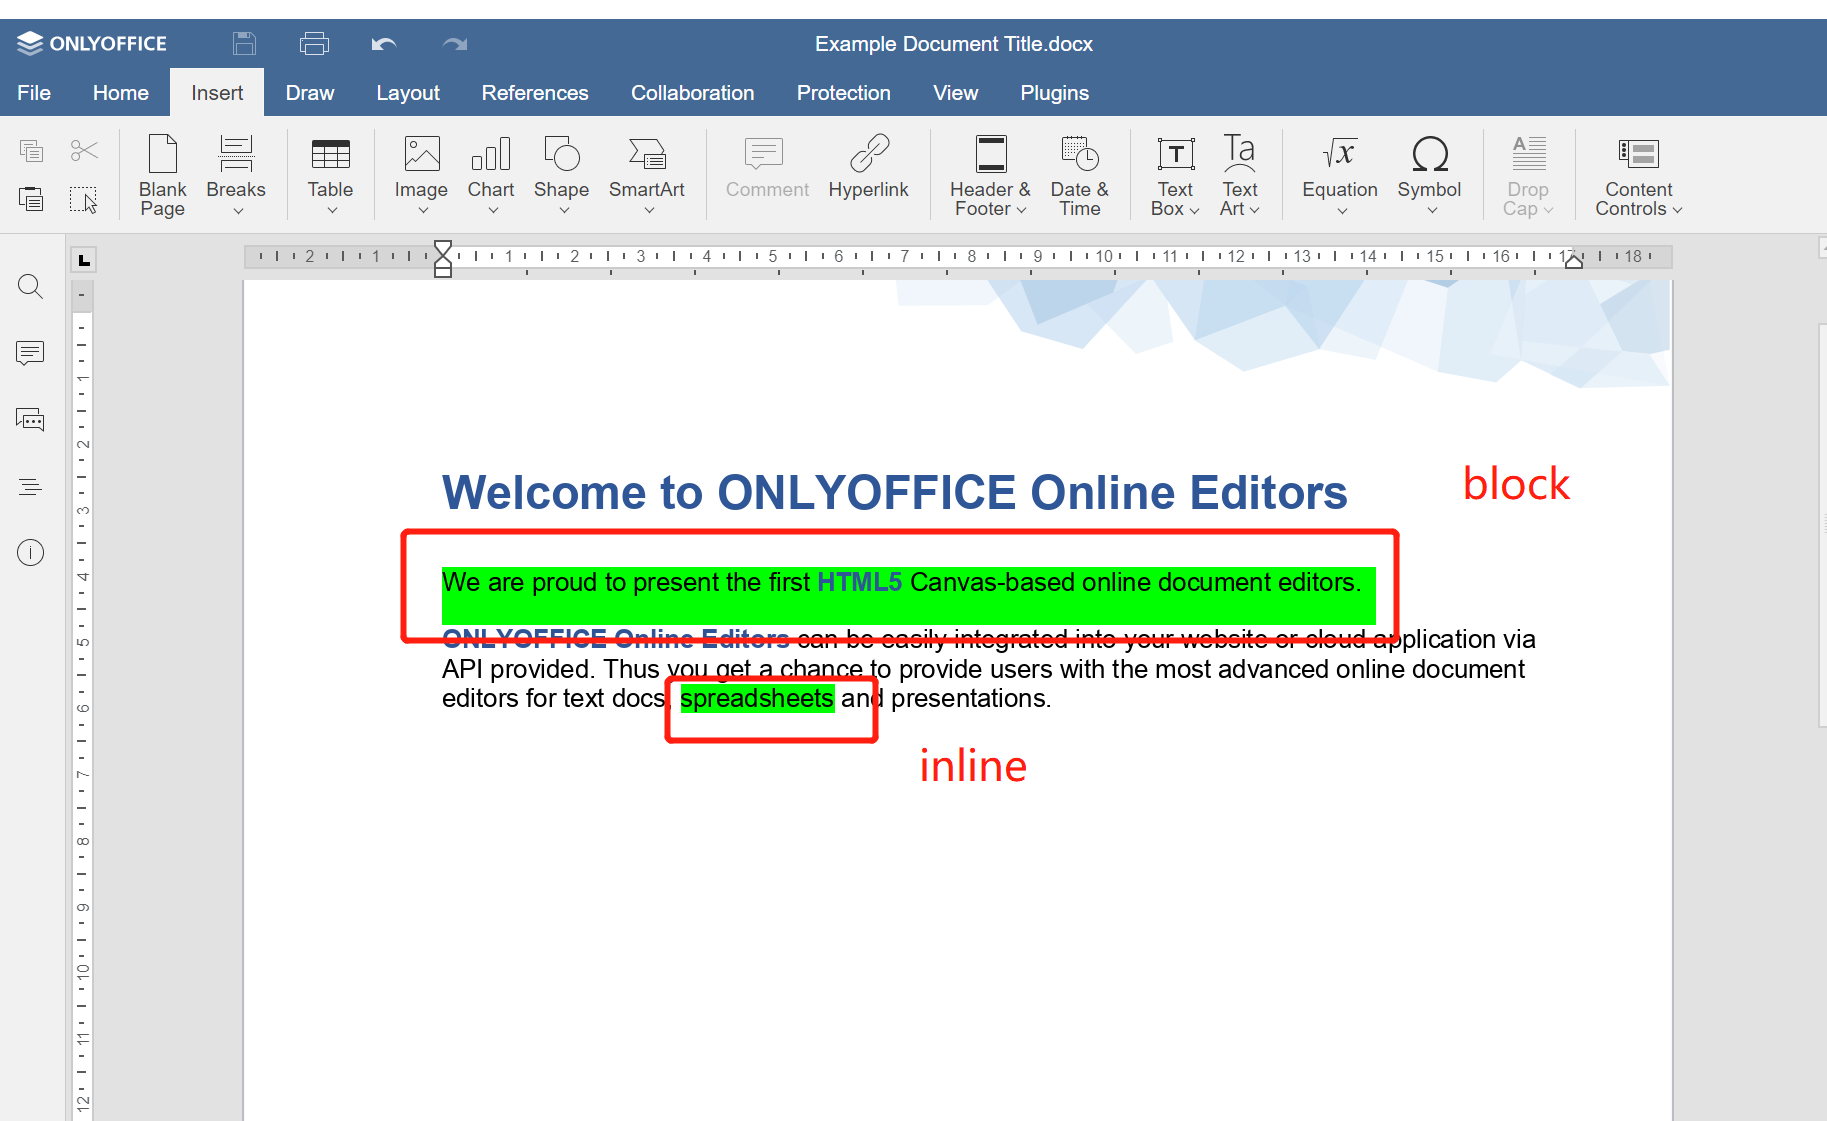Screen dimensions: 1827x1121
Task: Click the Select All icon
Action: [84, 199]
